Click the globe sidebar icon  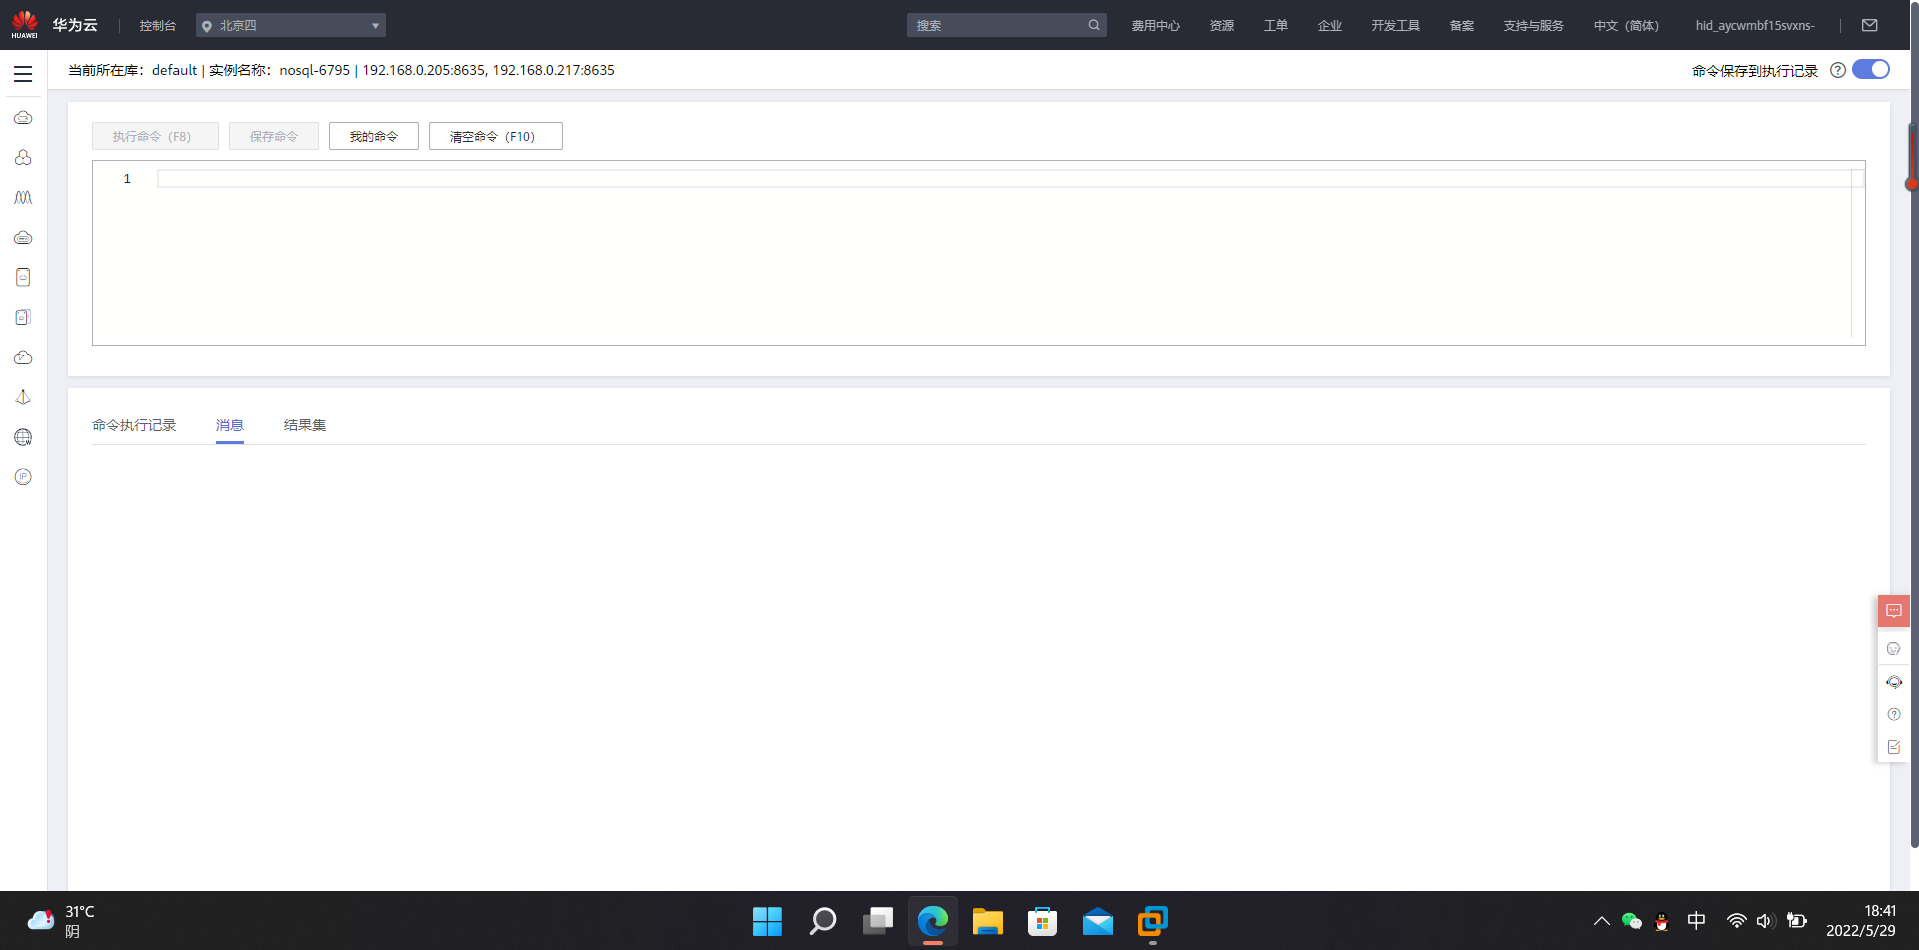point(23,437)
